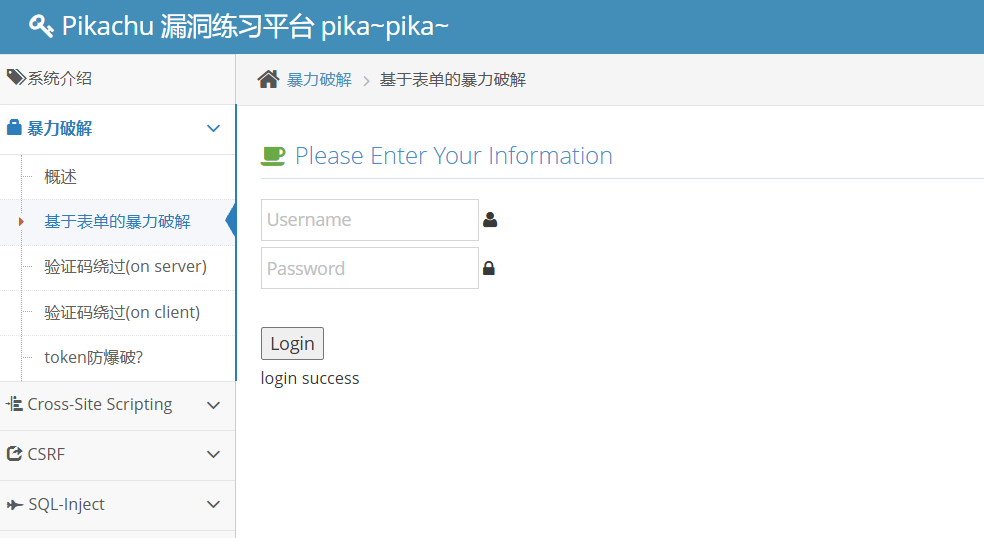Screen dimensions: 984x538
Task: Click the lock icon beside 暴力破解 in sidebar
Action: pos(14,127)
